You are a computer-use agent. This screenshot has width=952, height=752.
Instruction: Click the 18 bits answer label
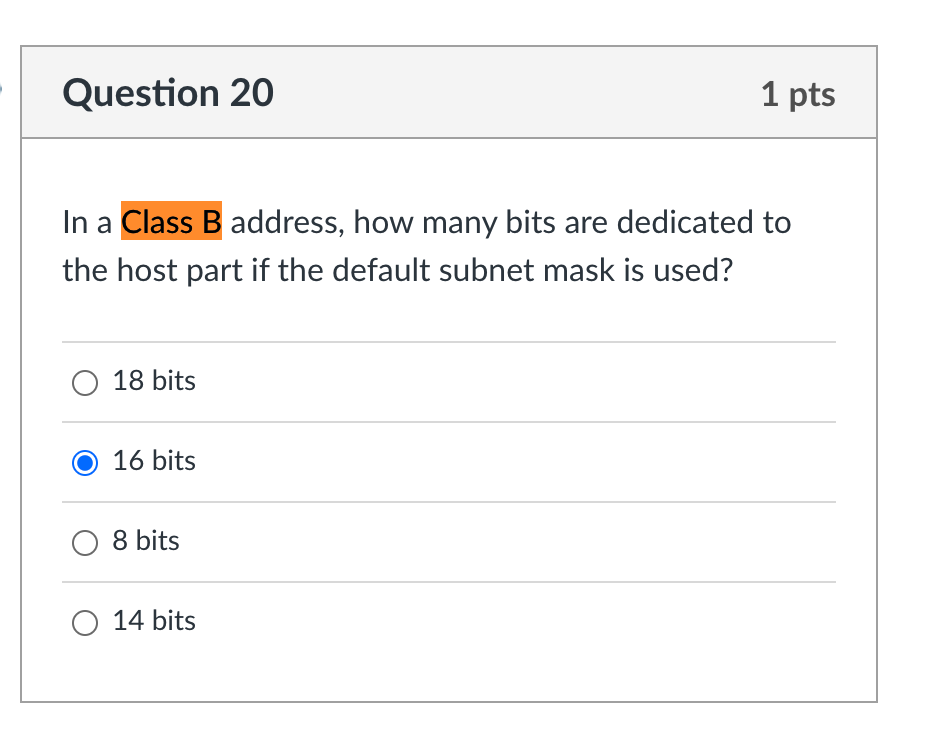pyautogui.click(x=154, y=381)
